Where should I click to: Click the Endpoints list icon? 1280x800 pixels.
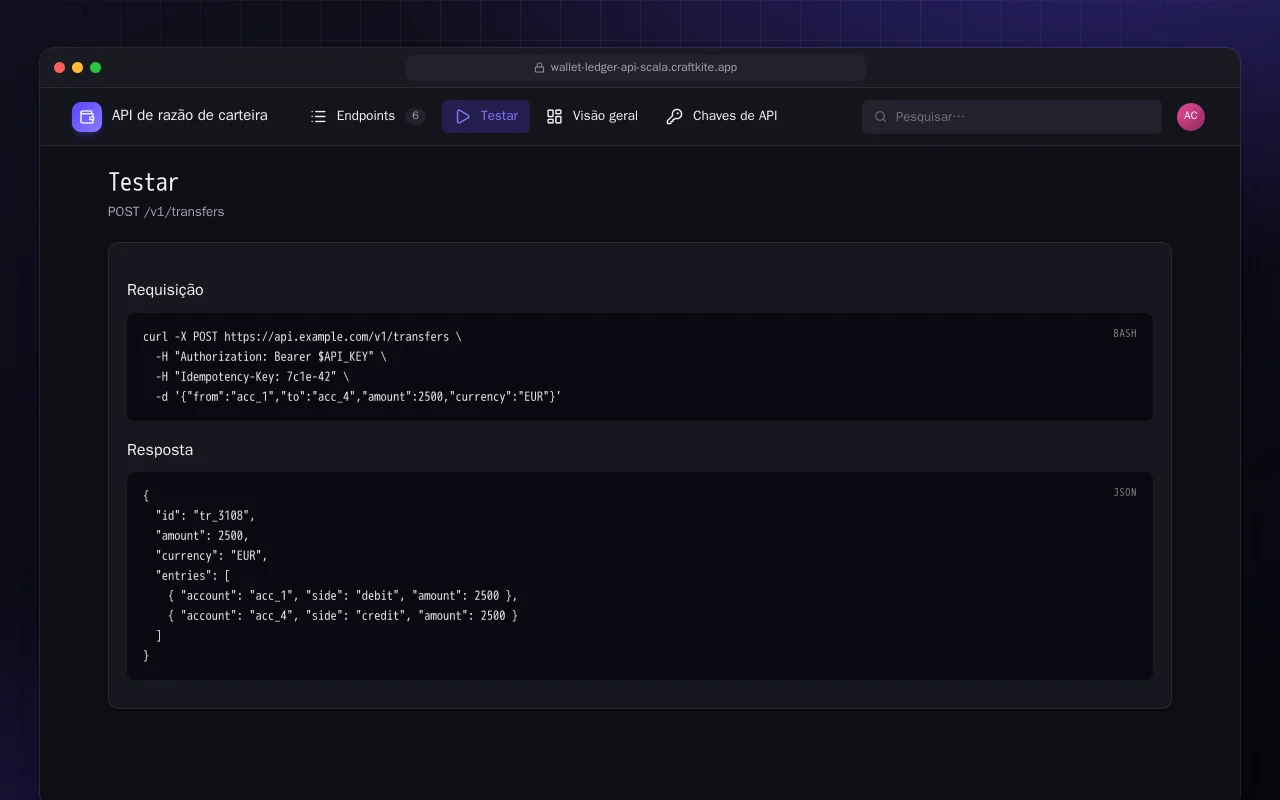pyautogui.click(x=319, y=116)
